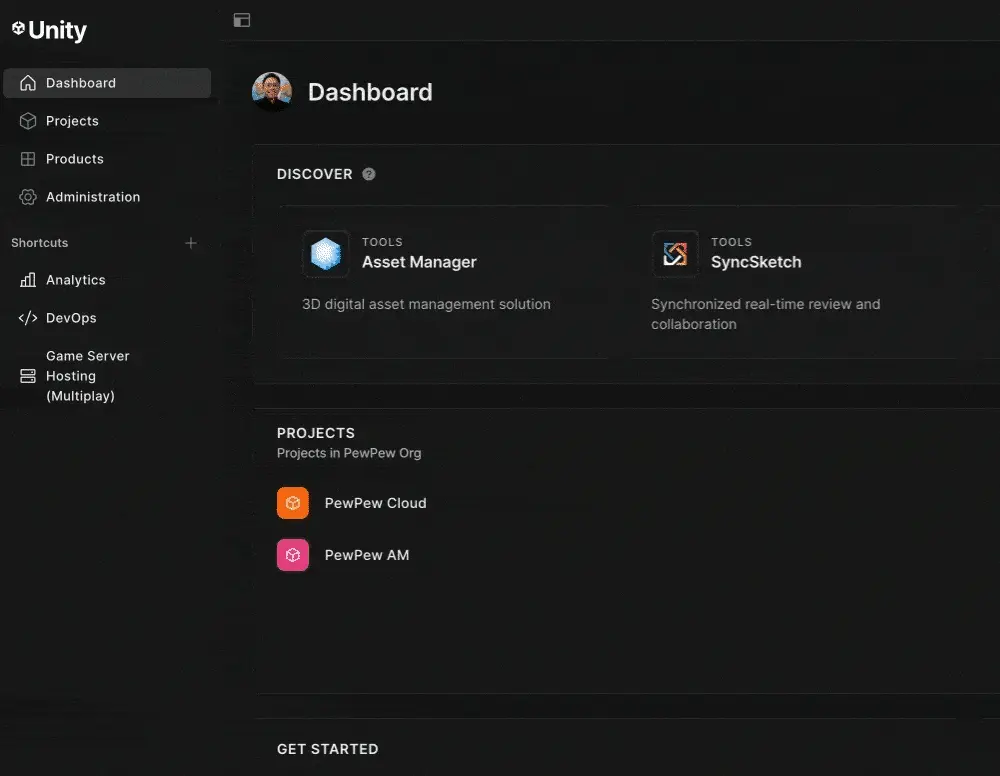This screenshot has width=1000, height=776.
Task: Open the PewPew AM project link
Action: point(367,555)
